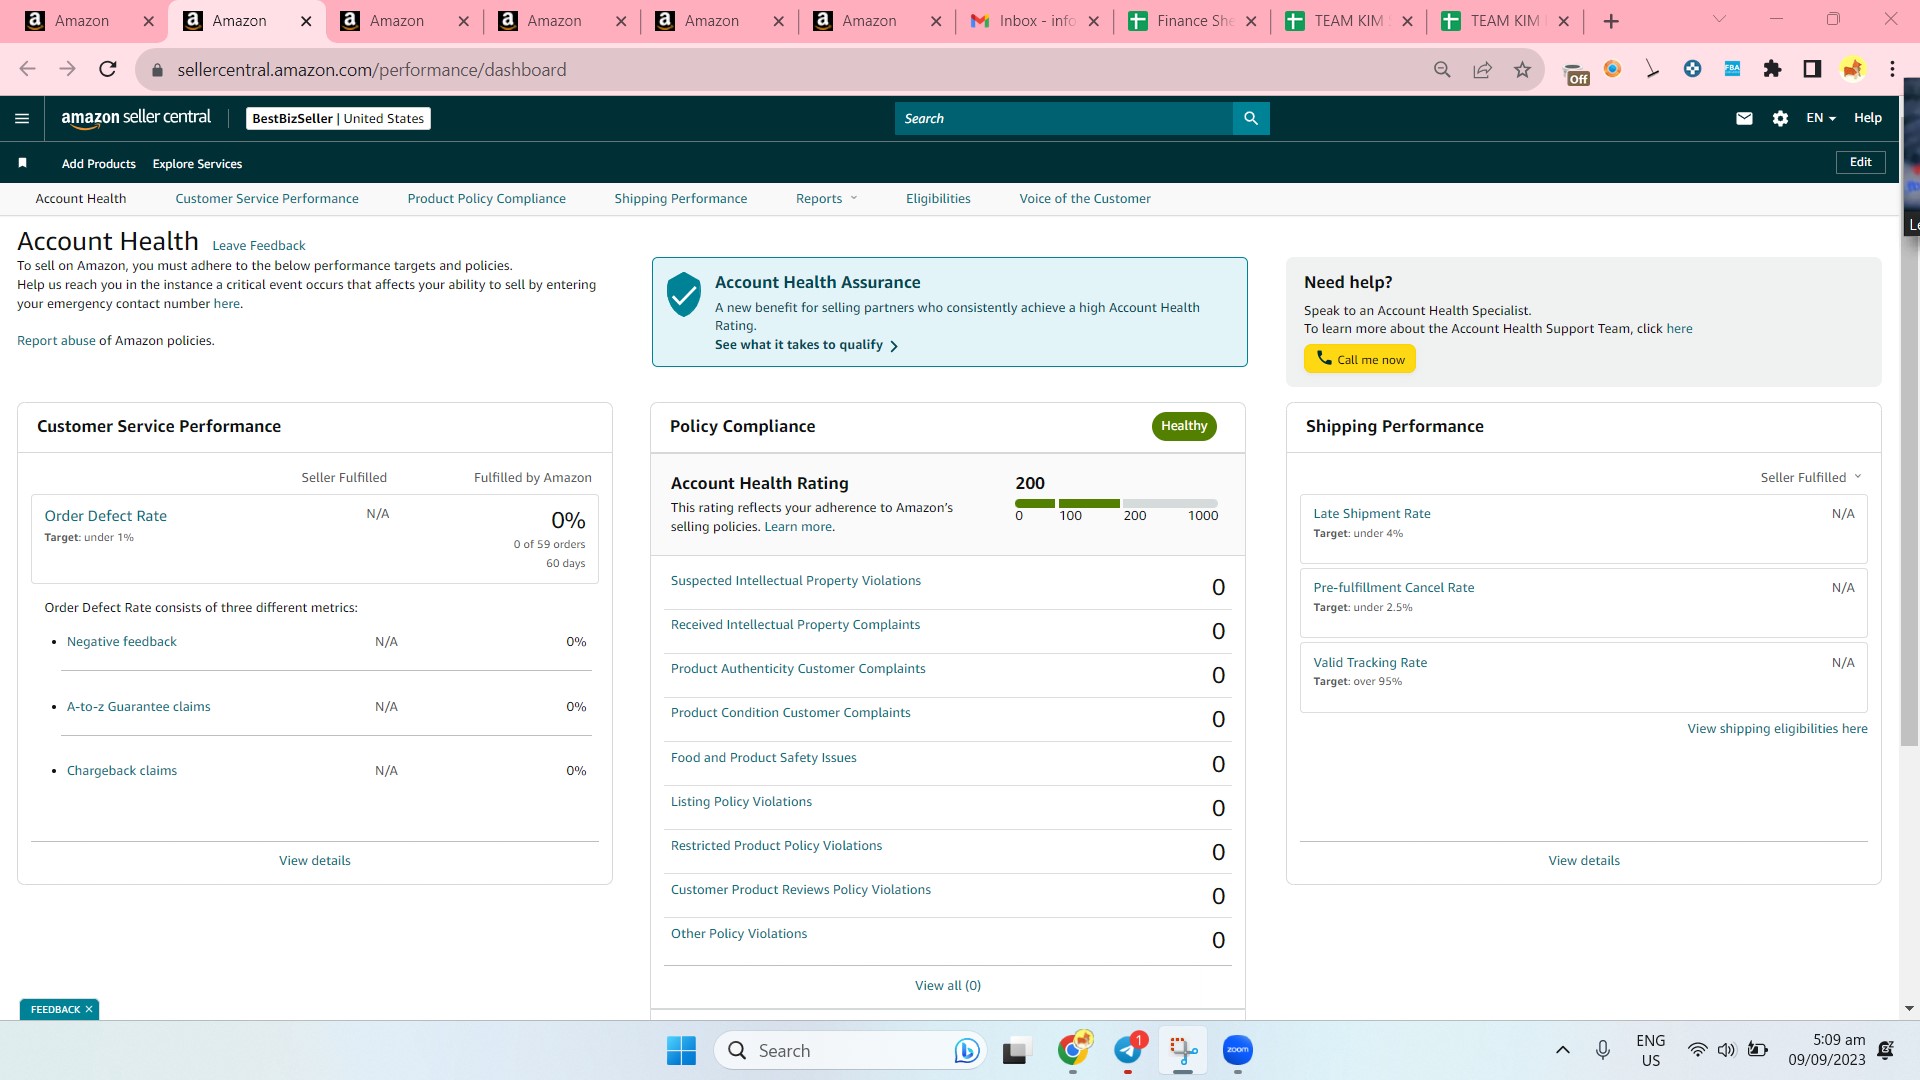The width and height of the screenshot is (1920, 1080).
Task: Open the settings gear icon
Action: pos(1780,118)
